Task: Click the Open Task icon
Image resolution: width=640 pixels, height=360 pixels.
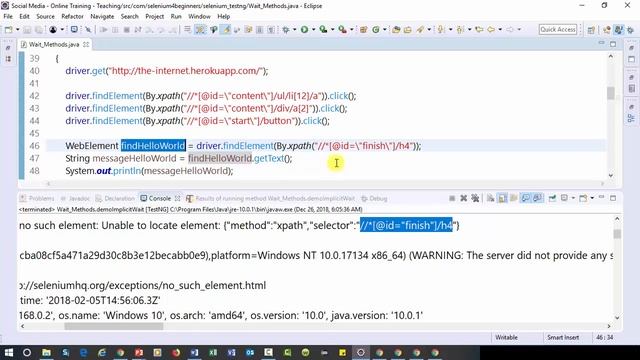Action: pyautogui.click(x=408, y=29)
